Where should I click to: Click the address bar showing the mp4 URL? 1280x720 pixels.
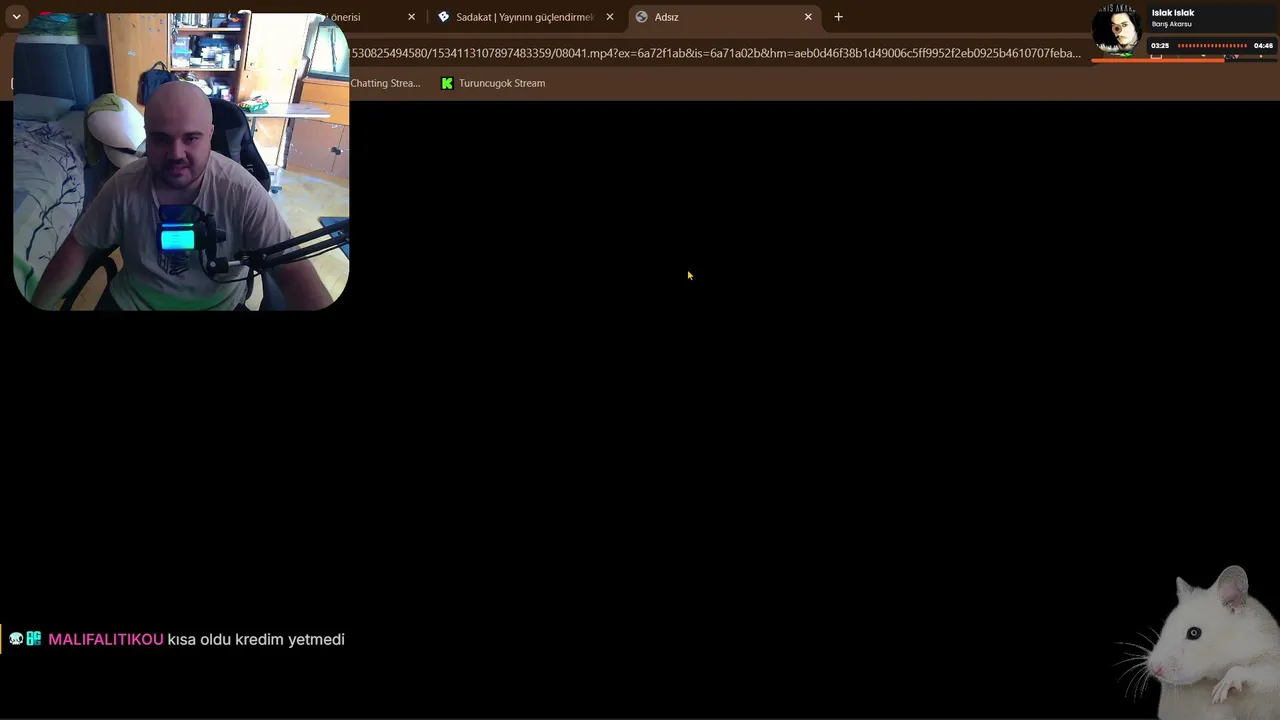[x=715, y=53]
